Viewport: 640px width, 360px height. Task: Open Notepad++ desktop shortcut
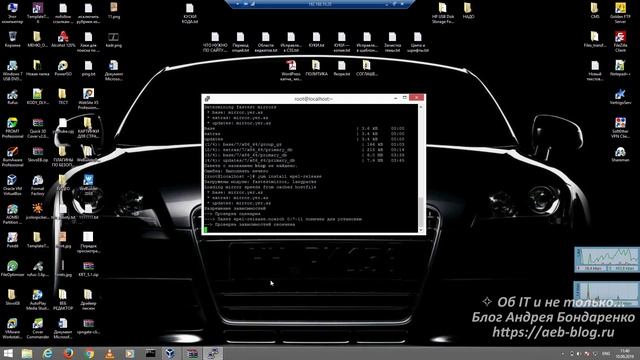[x=620, y=68]
